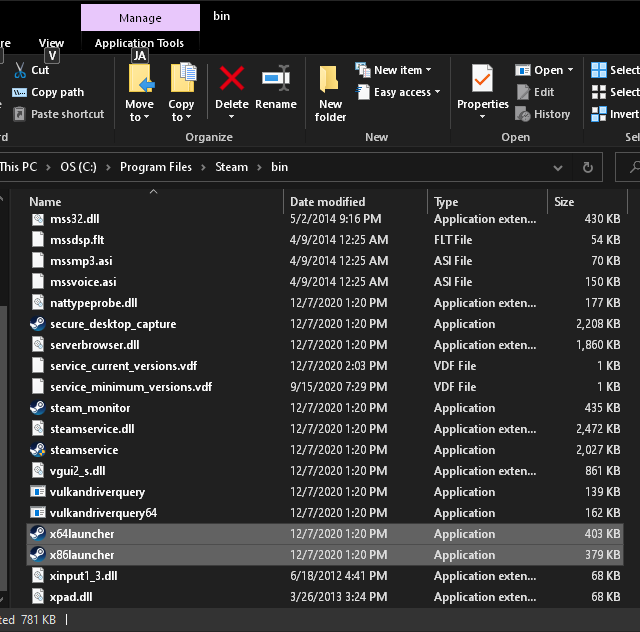Click the Paste shortcut icon
640x632 pixels.
point(19,114)
